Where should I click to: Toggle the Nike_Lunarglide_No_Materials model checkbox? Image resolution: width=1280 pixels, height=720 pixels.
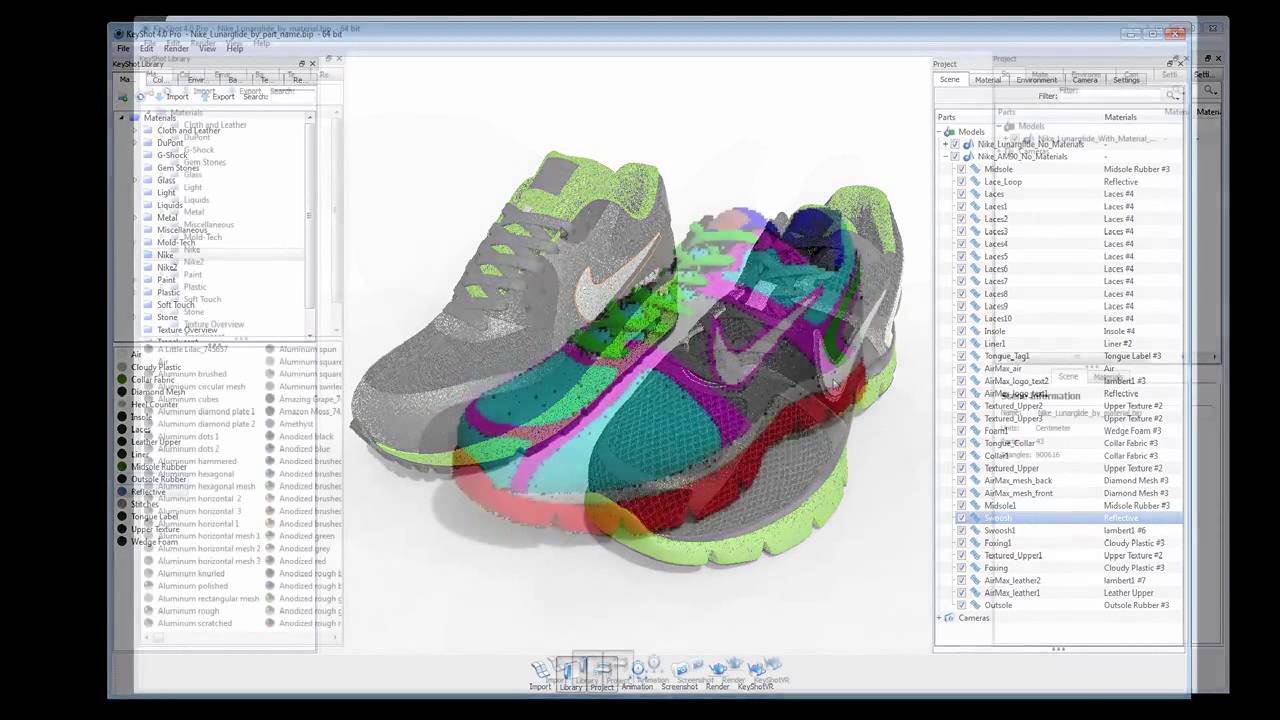pyautogui.click(x=955, y=144)
